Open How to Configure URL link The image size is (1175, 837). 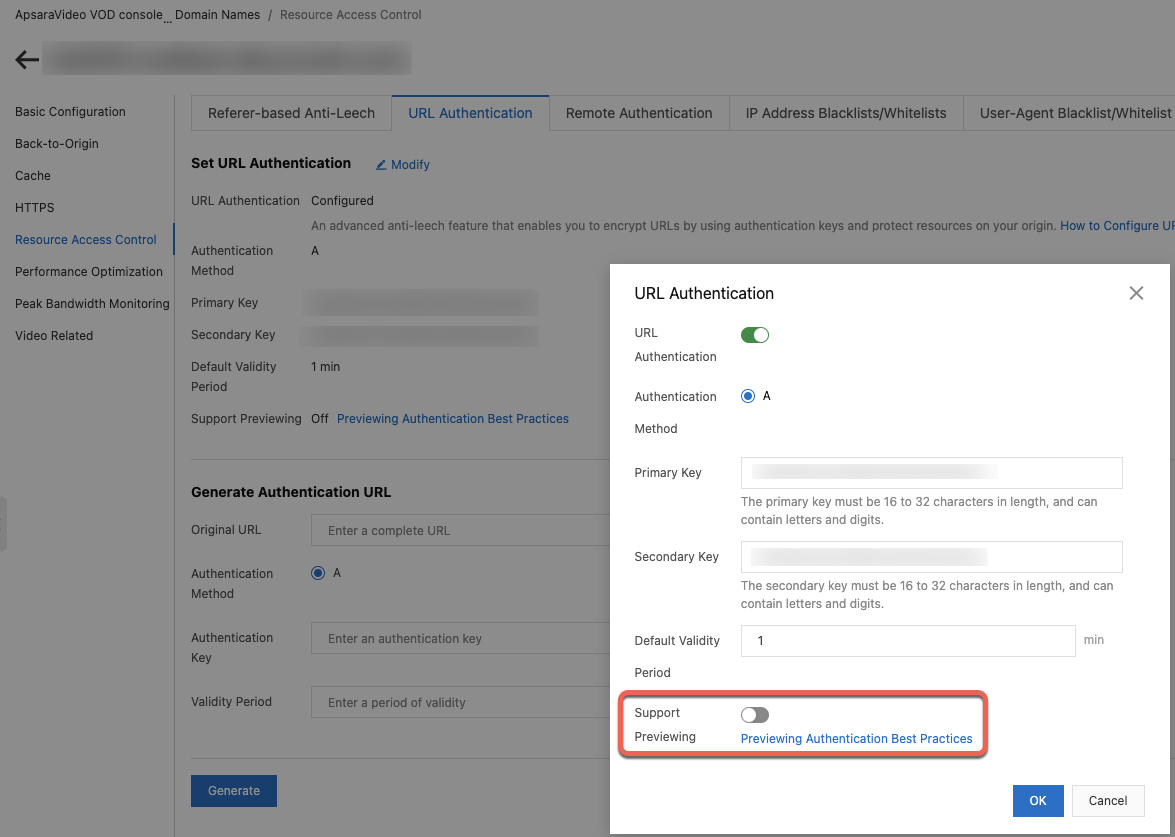tap(1117, 226)
